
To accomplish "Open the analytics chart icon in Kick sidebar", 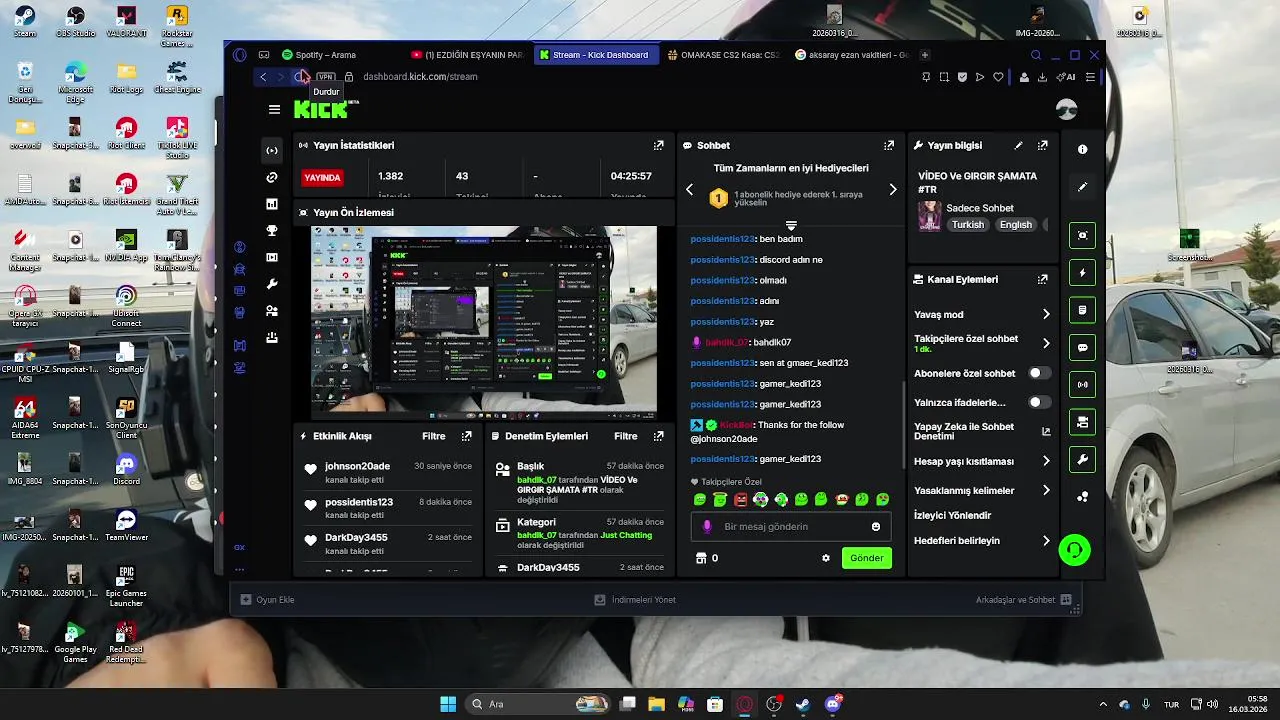I will (x=271, y=204).
